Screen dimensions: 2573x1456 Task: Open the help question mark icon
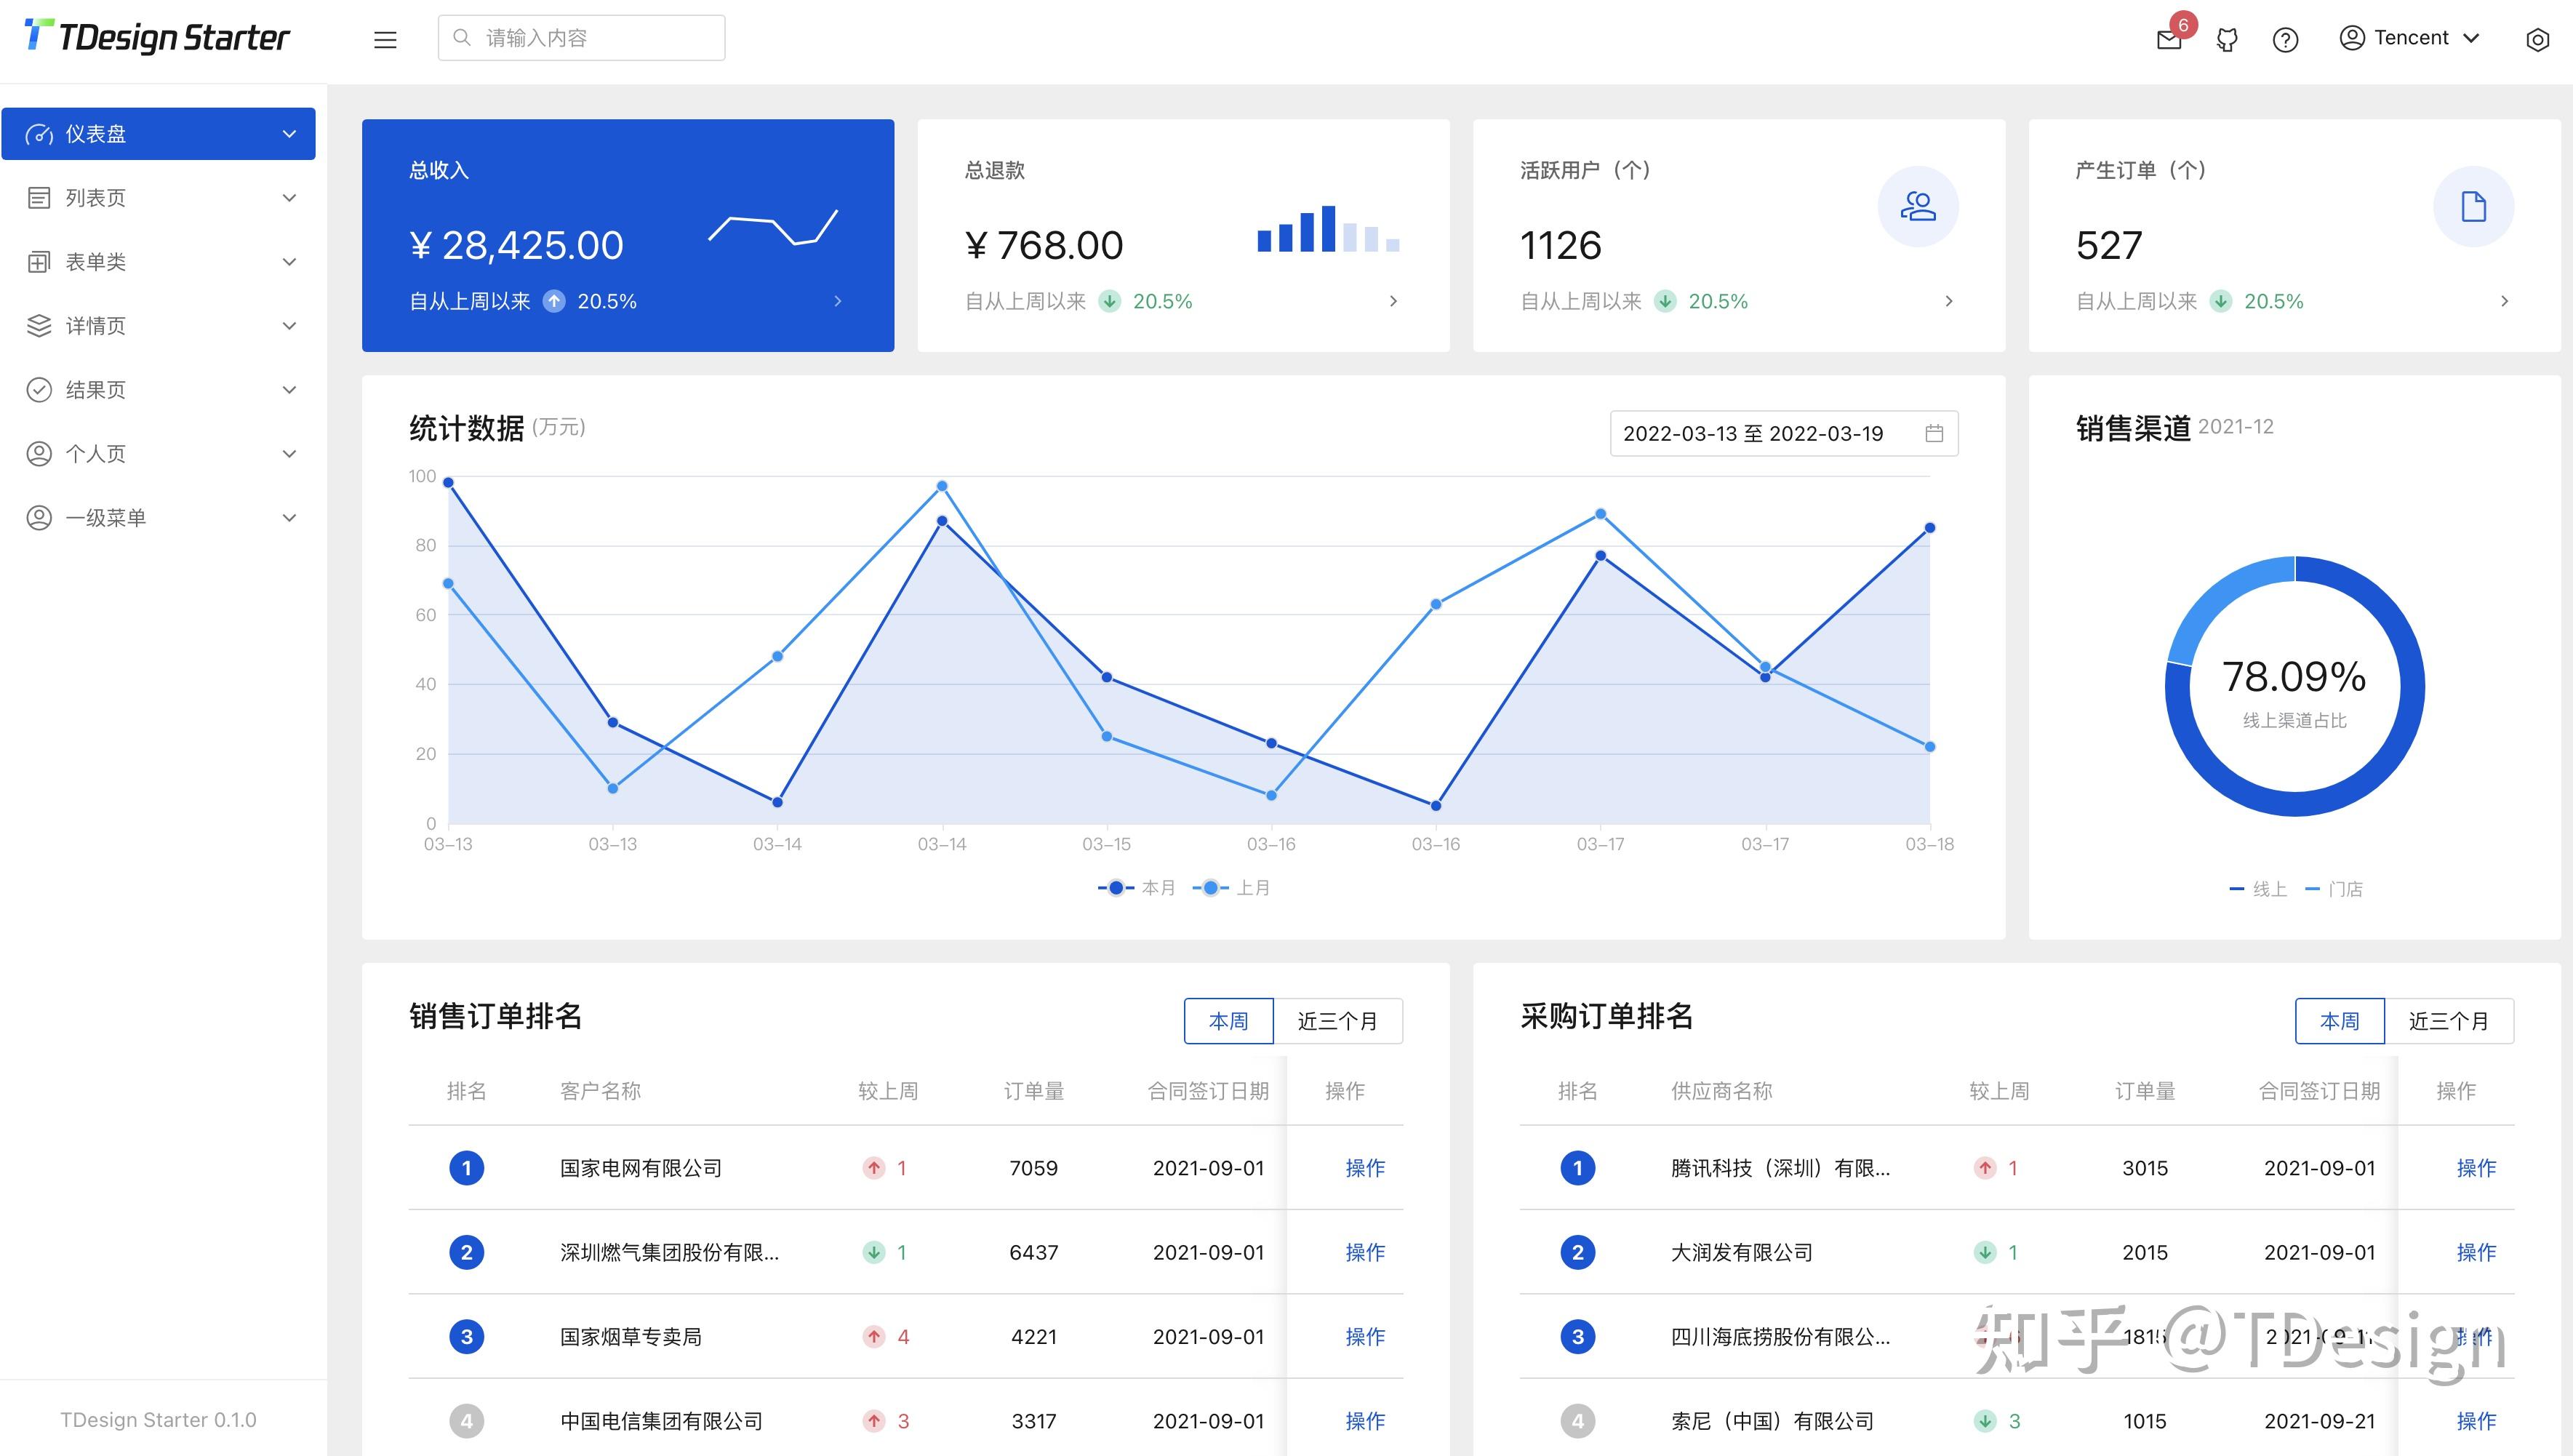click(x=2285, y=40)
